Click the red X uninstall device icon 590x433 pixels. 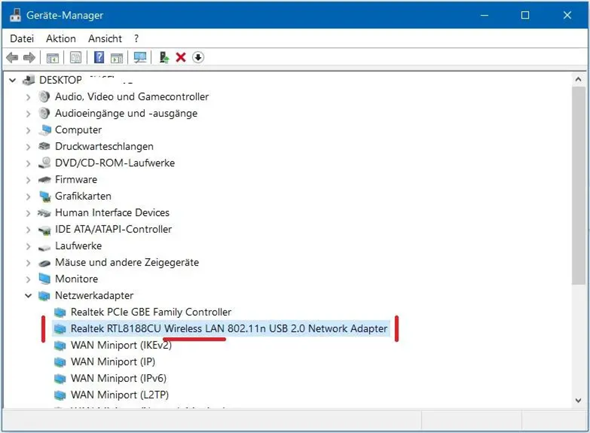pos(181,57)
